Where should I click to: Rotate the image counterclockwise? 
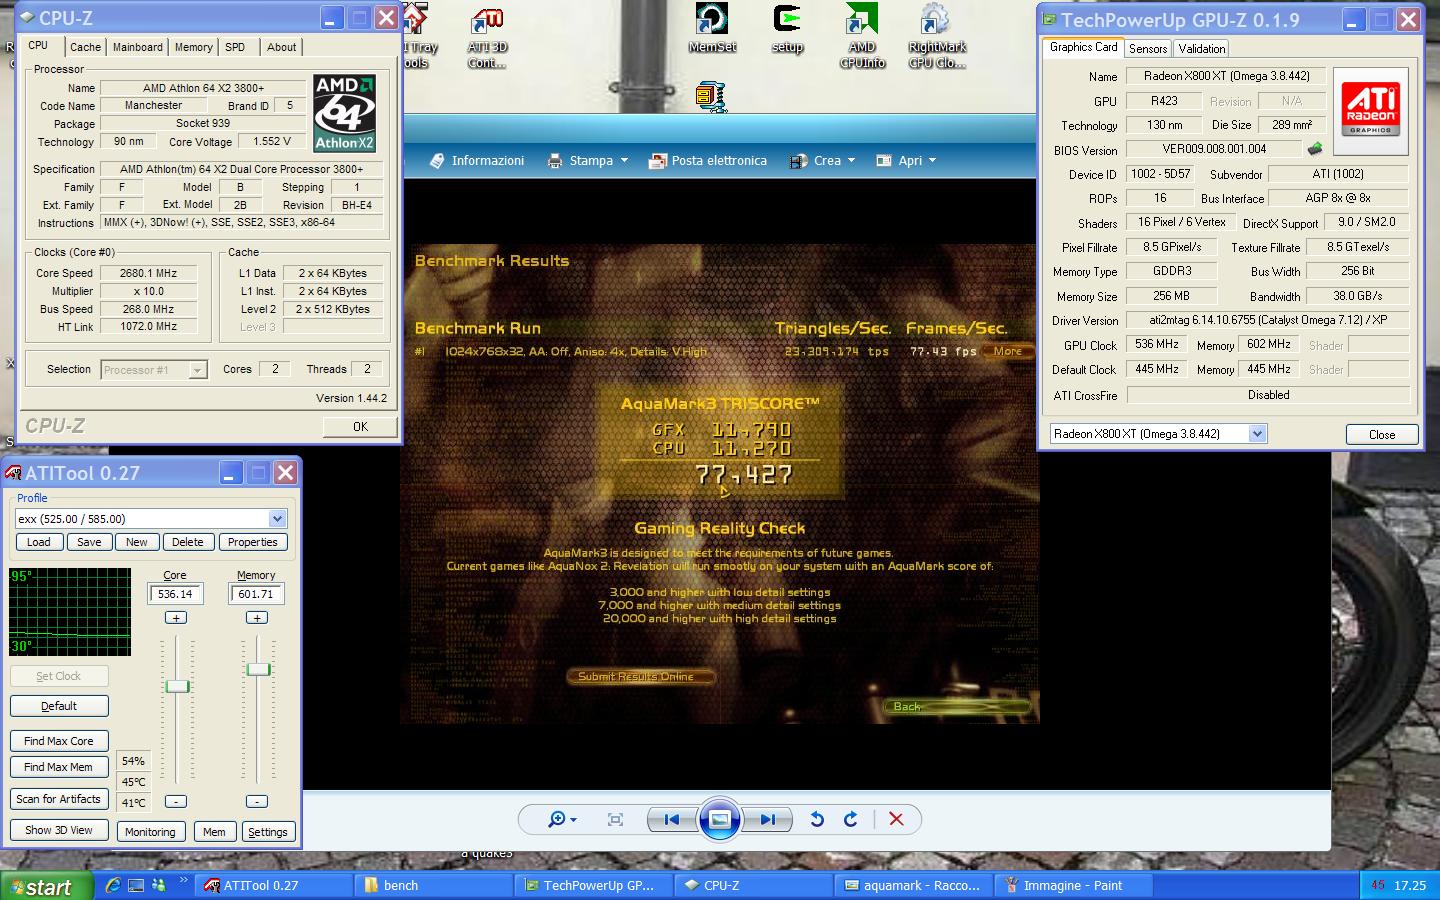pyautogui.click(x=817, y=820)
